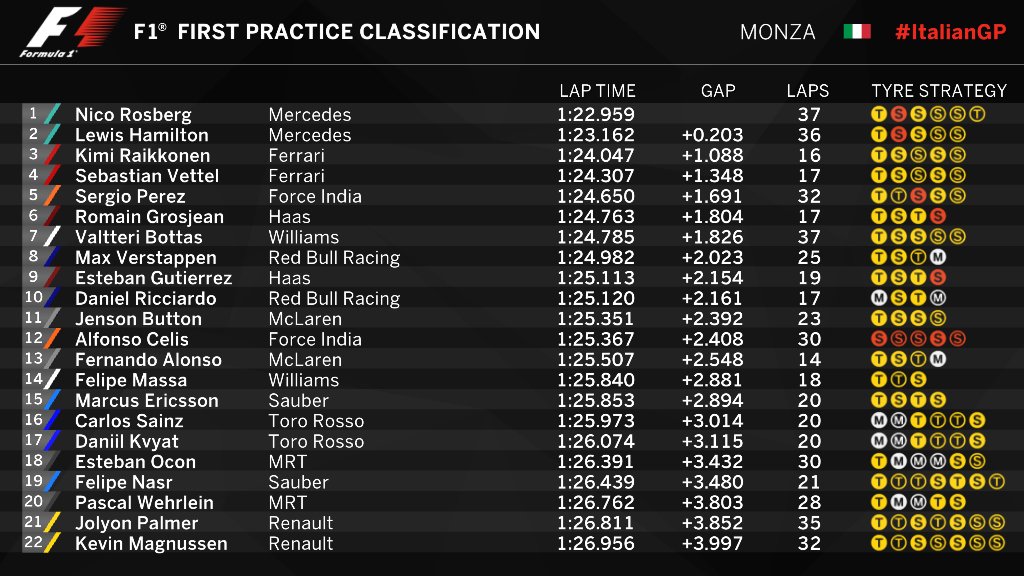Select the GAP column header
The image size is (1024, 576).
click(718, 91)
